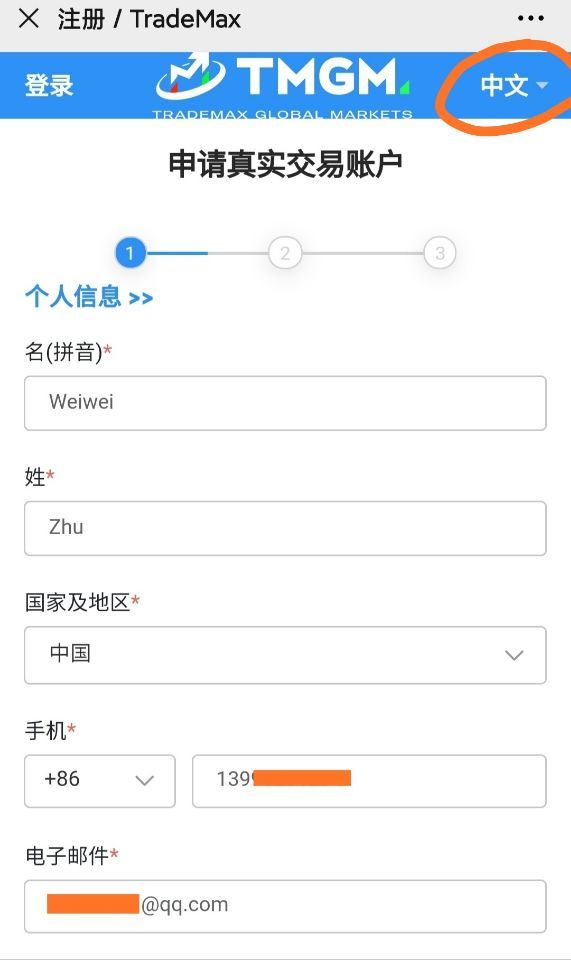Click the 个人信息 >> section heading
This screenshot has height=960, width=571.
[89, 297]
